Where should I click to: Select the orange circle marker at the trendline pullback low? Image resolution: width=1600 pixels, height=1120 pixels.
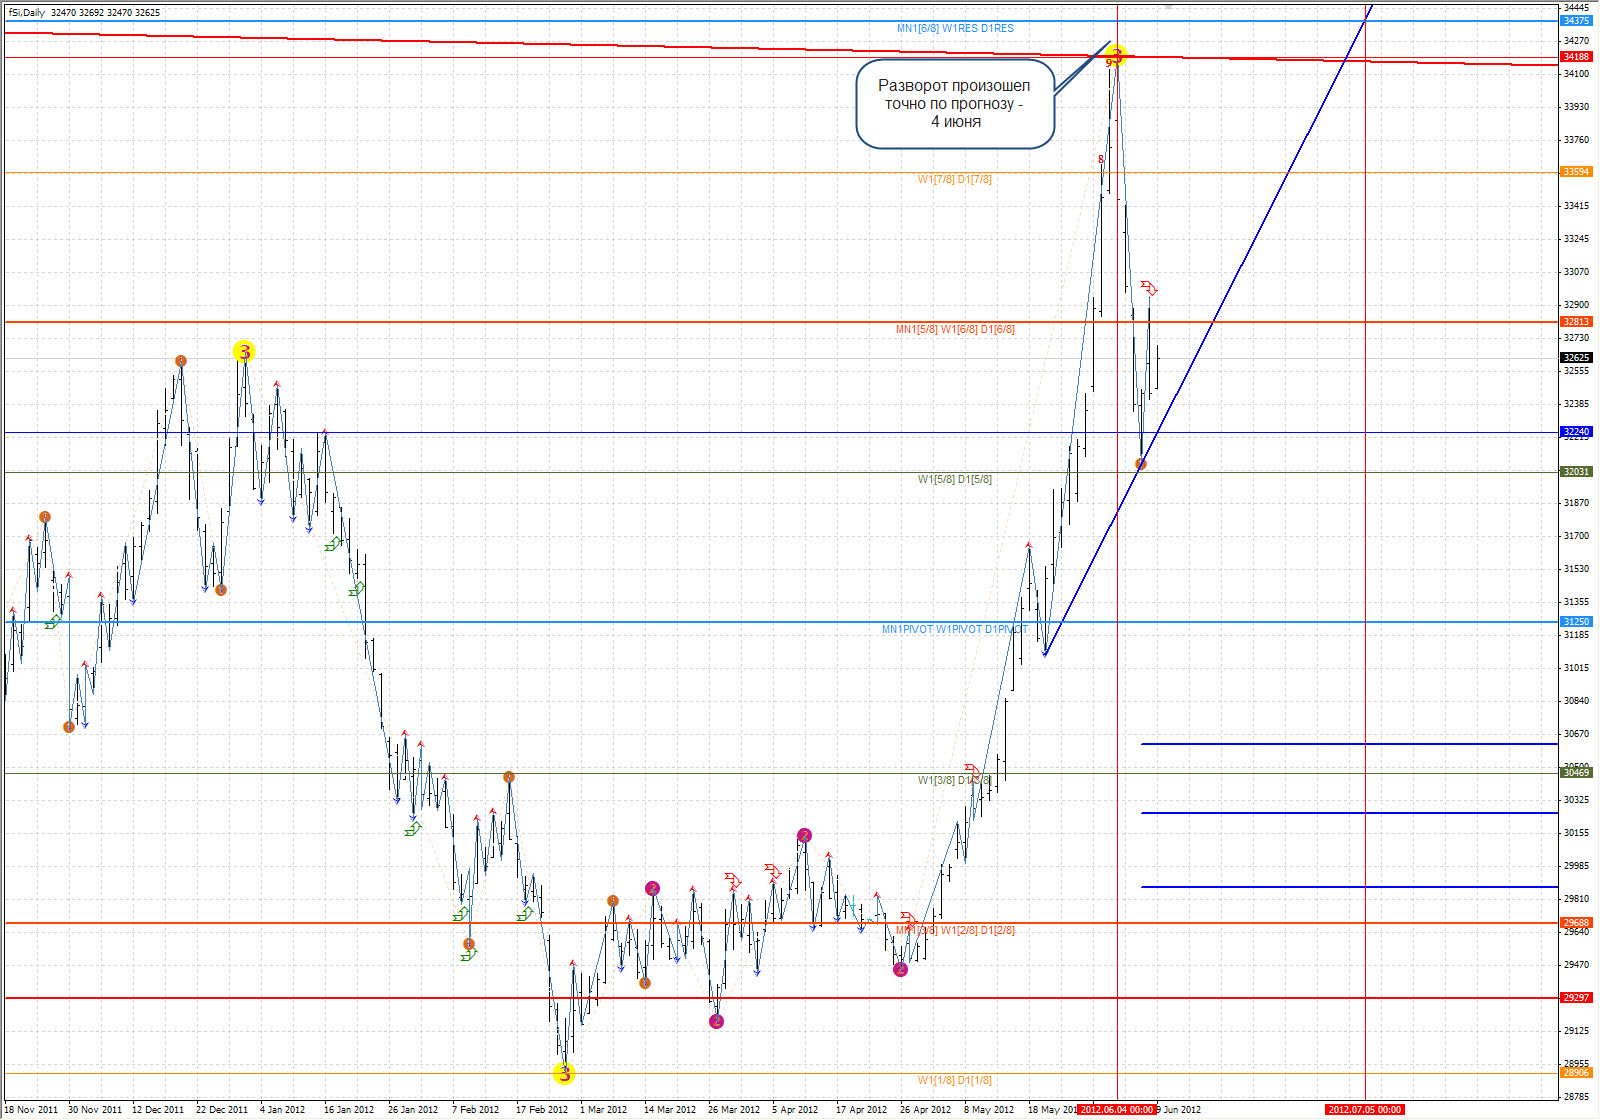1141,464
